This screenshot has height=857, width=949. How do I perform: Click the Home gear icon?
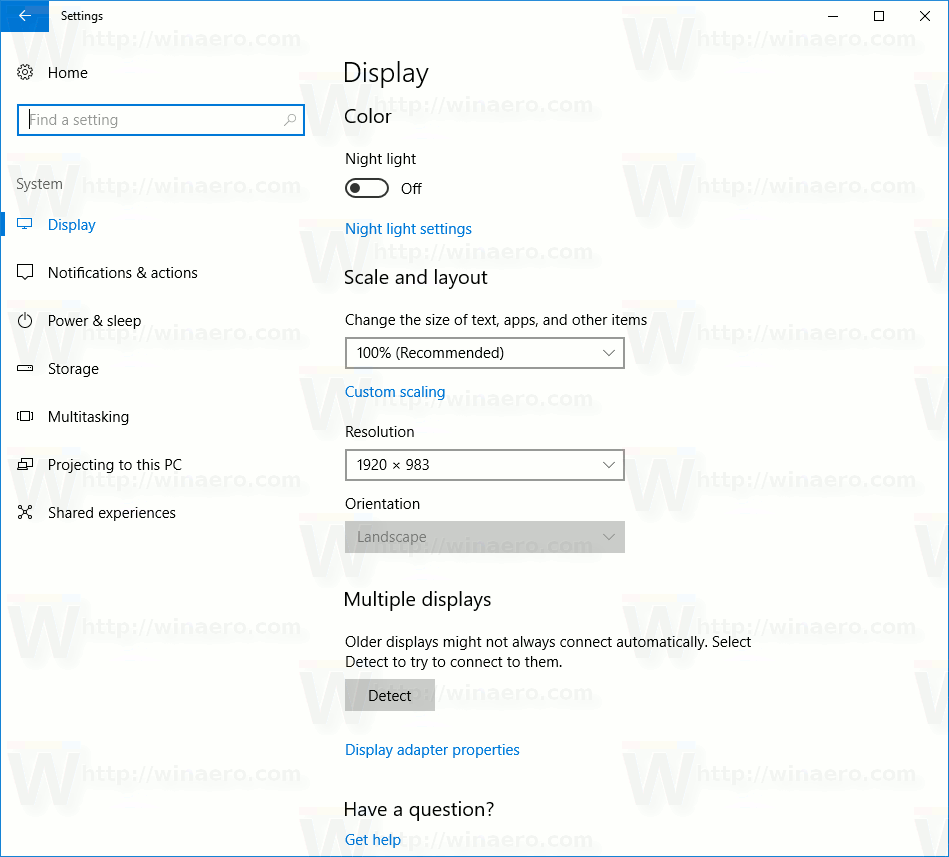[24, 72]
